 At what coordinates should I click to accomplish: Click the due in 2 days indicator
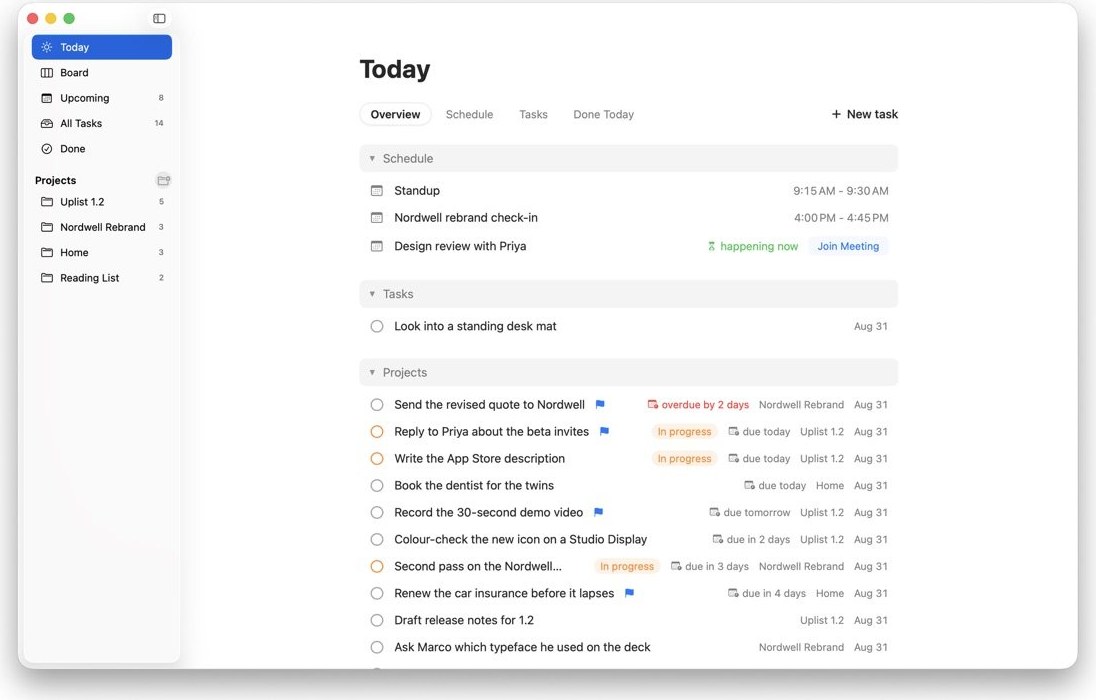(751, 539)
